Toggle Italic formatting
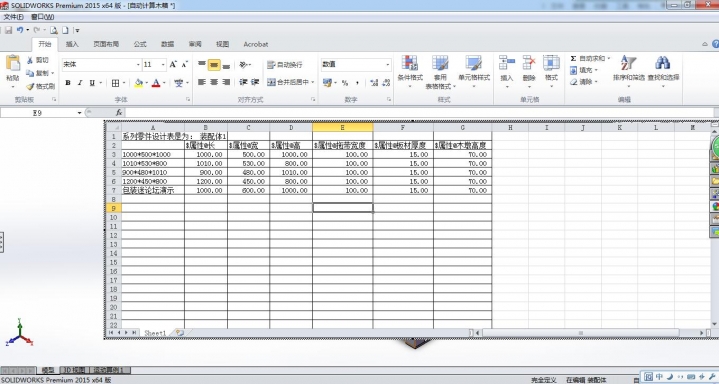The height and width of the screenshot is (384, 719). (80, 83)
